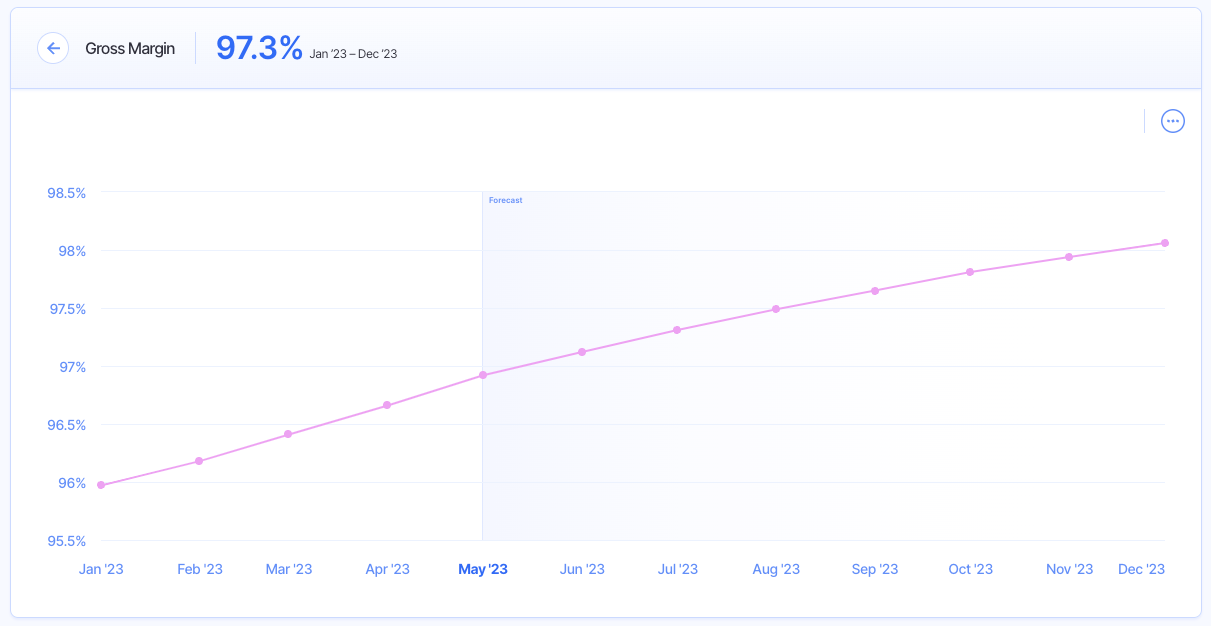This screenshot has width=1211, height=626.
Task: Select the Jul '23 data point
Action: pos(677,330)
